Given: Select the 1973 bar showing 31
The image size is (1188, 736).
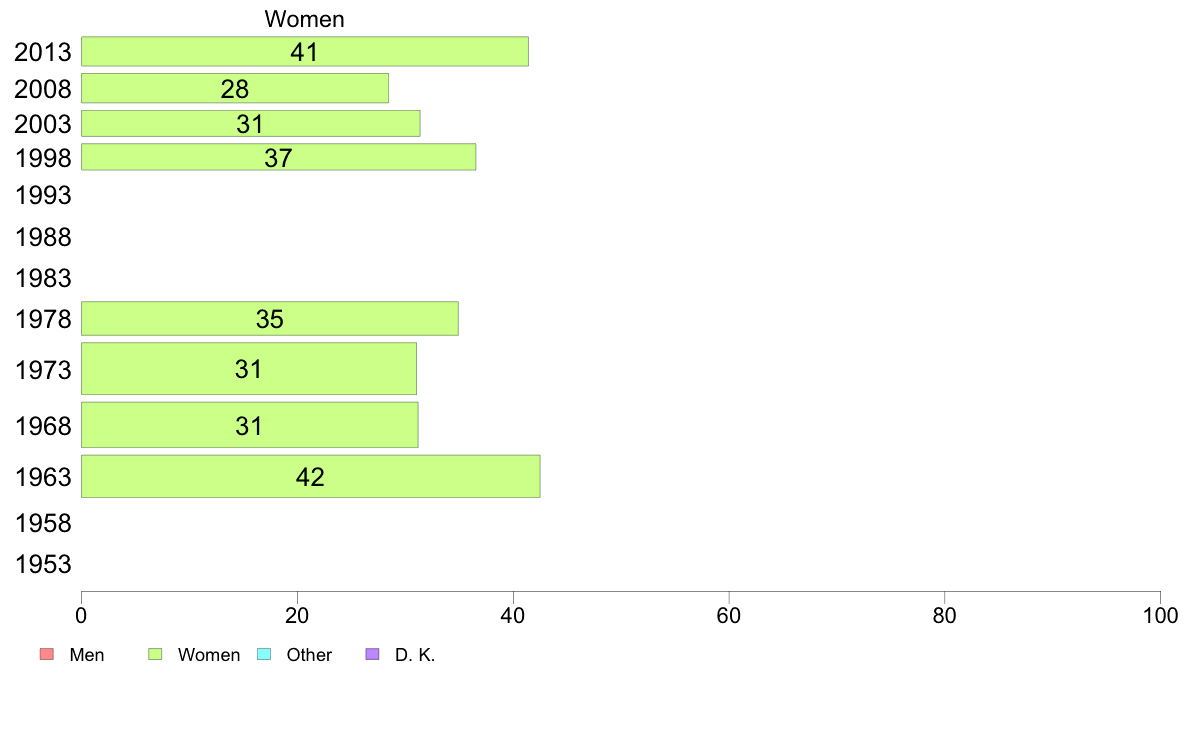Looking at the screenshot, I should tap(249, 368).
